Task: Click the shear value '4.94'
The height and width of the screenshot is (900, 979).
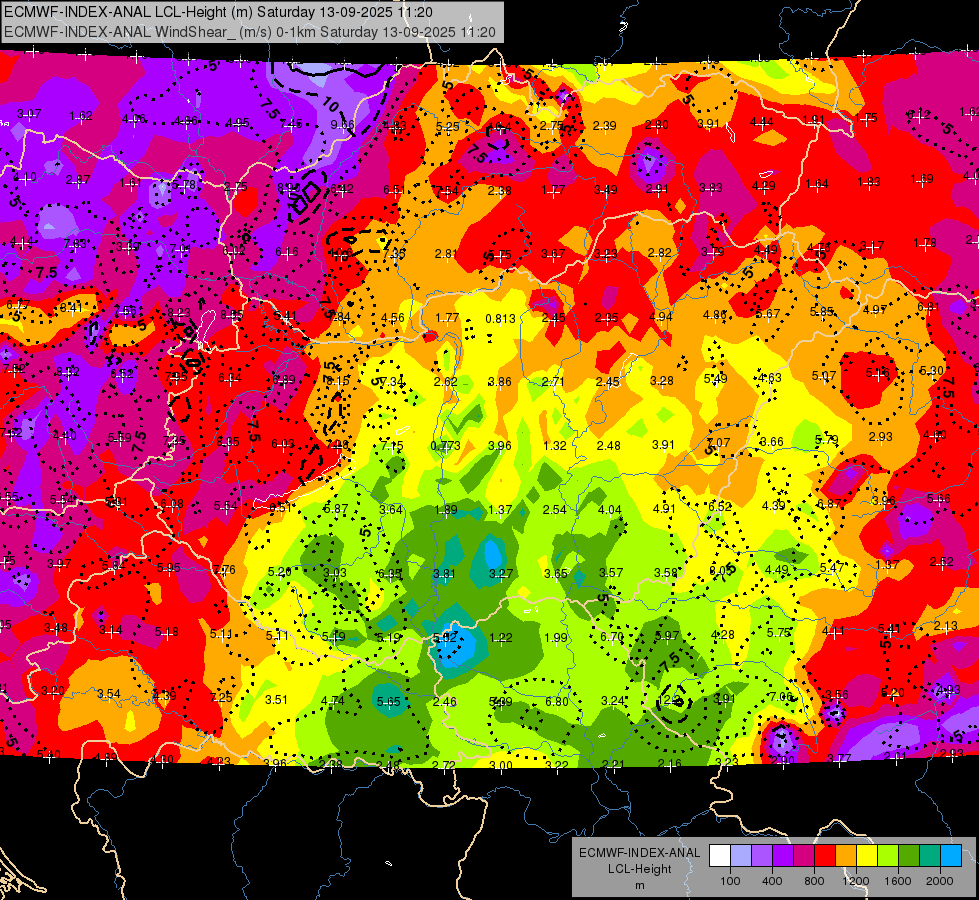Action: click(661, 316)
